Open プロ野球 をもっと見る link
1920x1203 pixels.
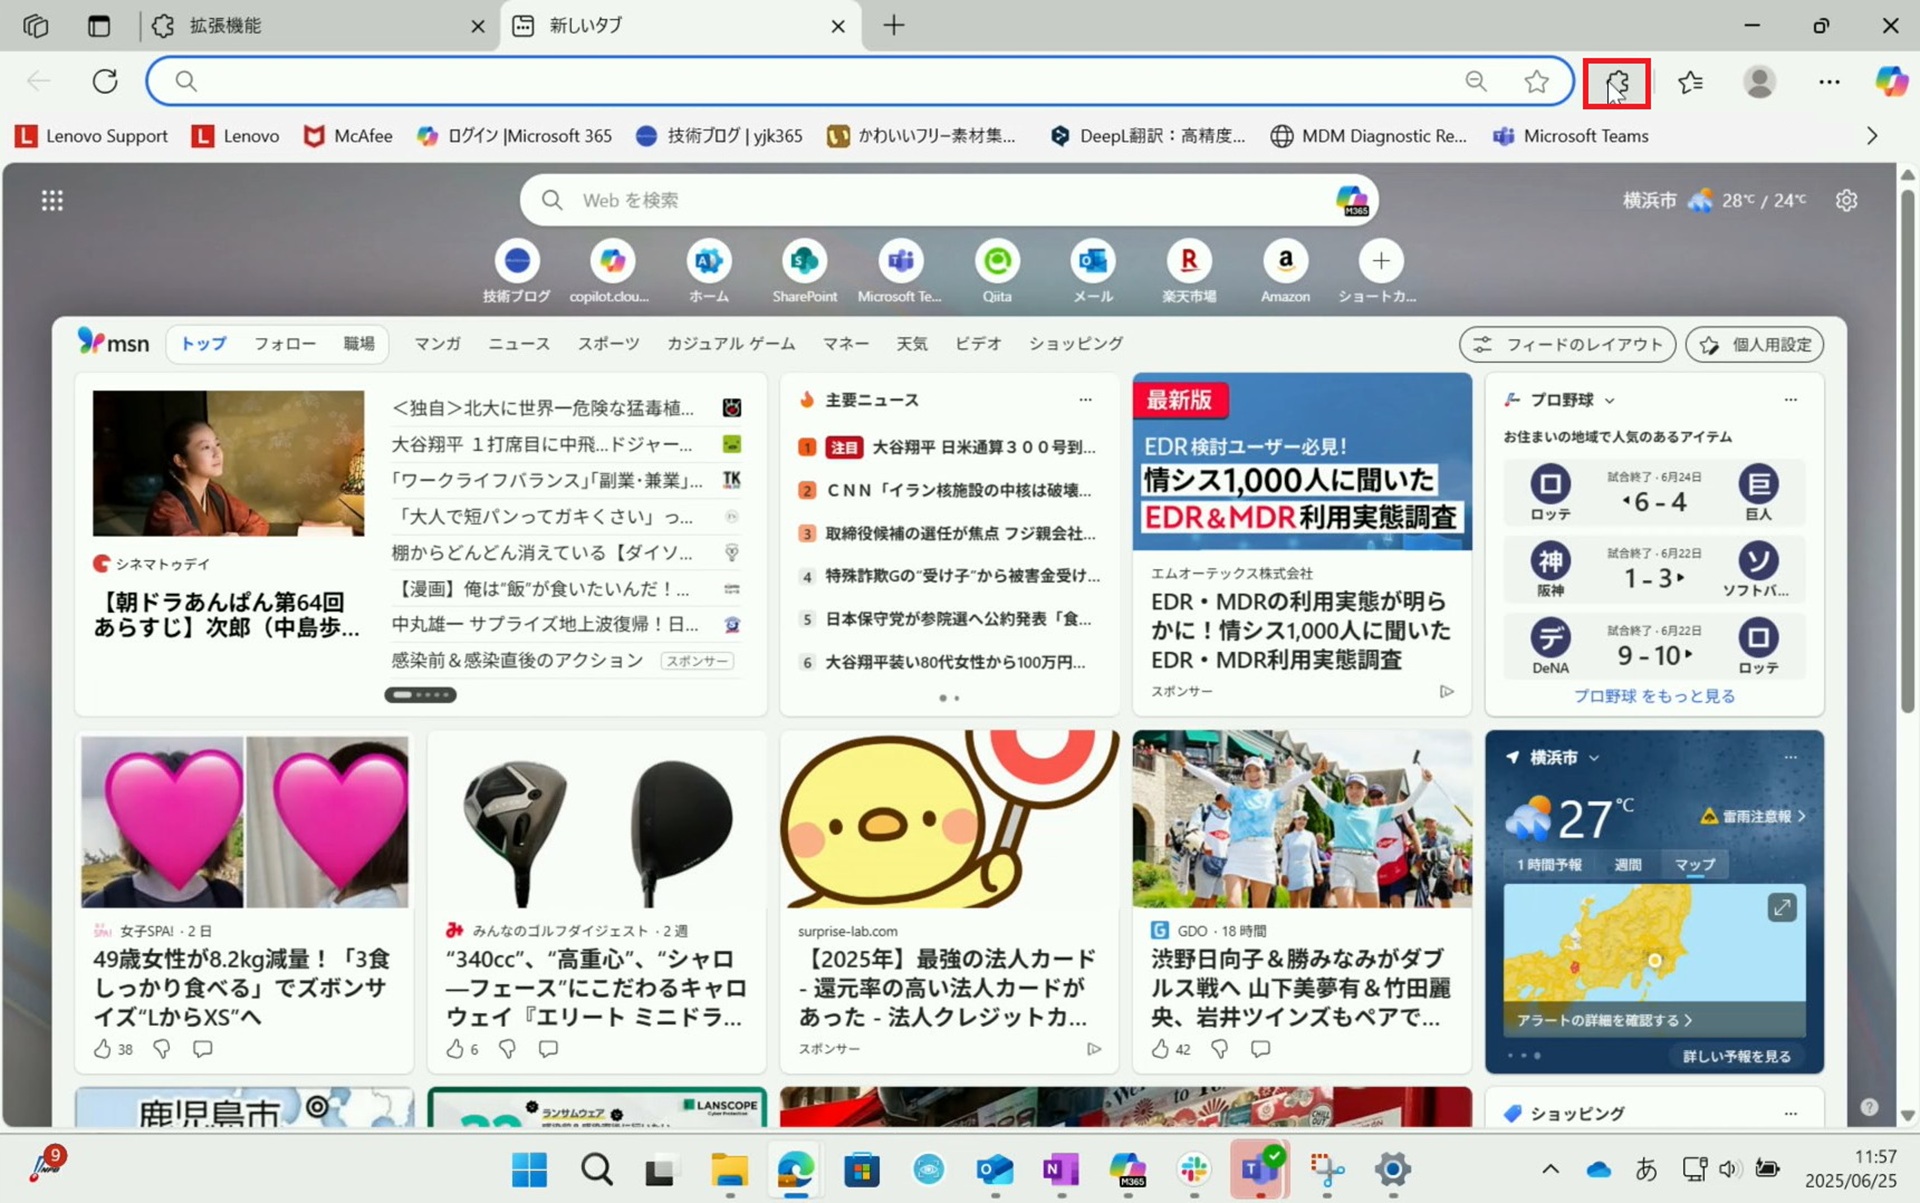1654,696
